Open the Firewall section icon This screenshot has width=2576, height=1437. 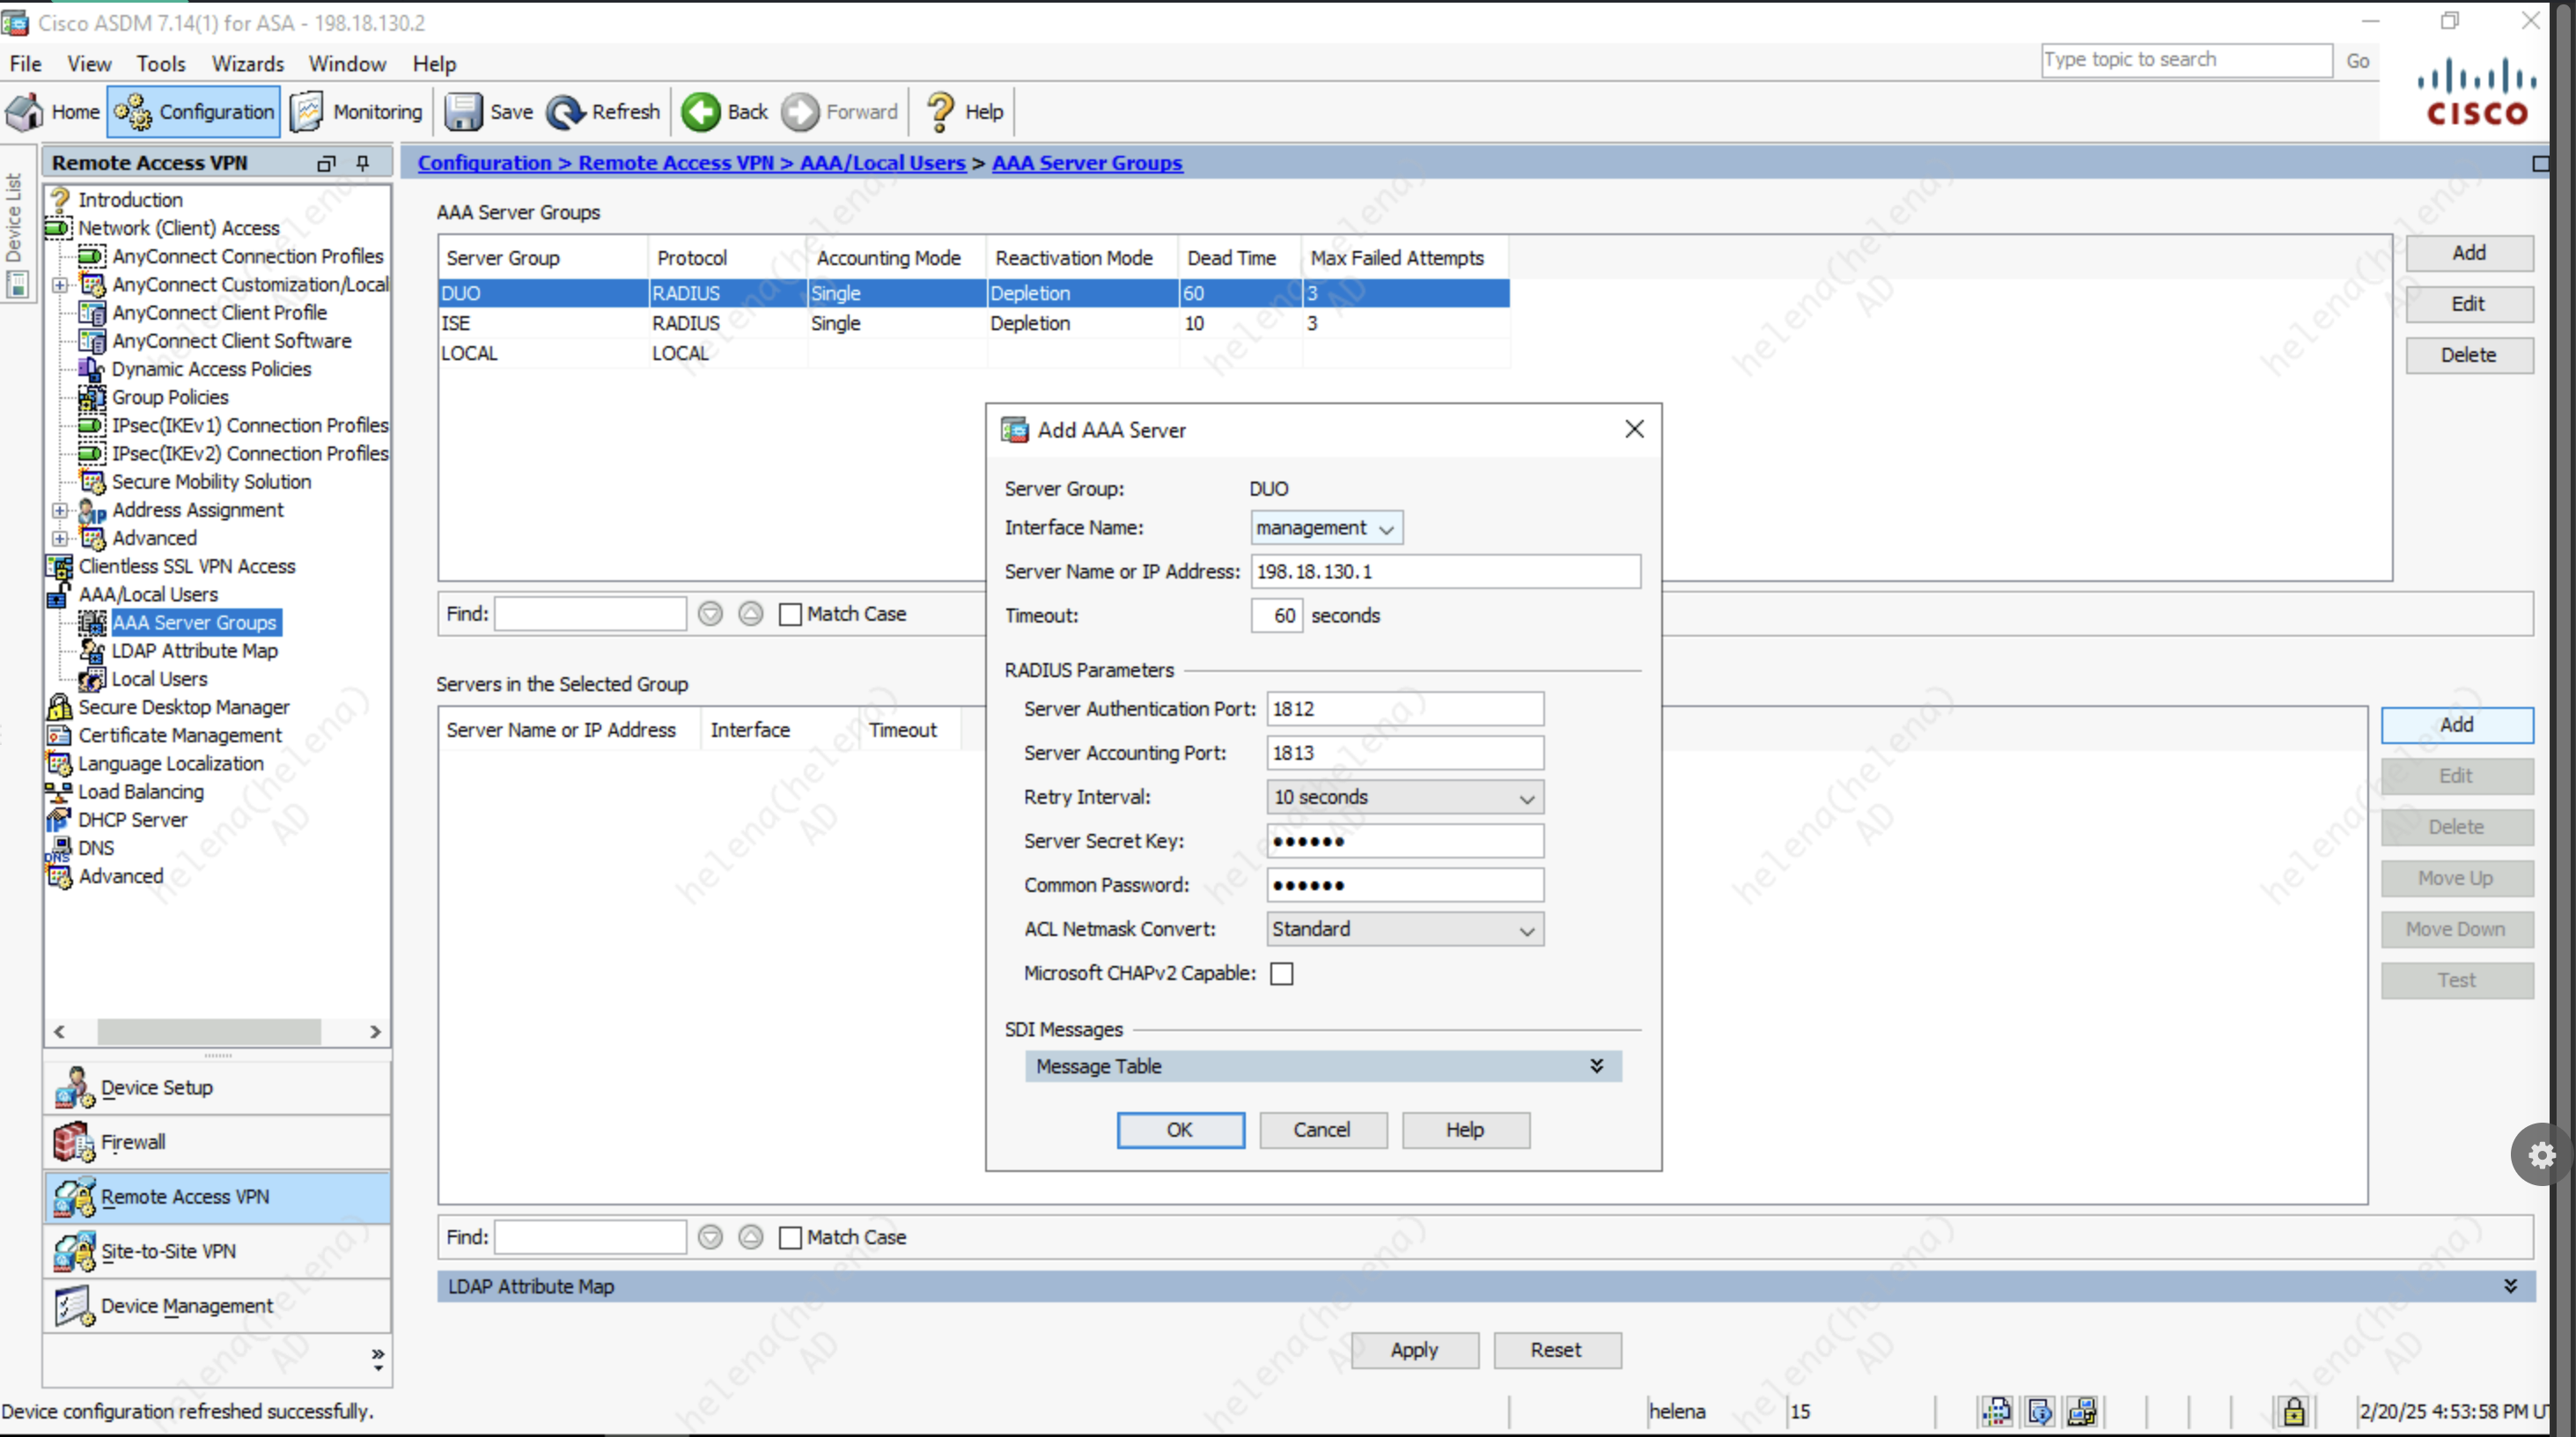tap(73, 1142)
